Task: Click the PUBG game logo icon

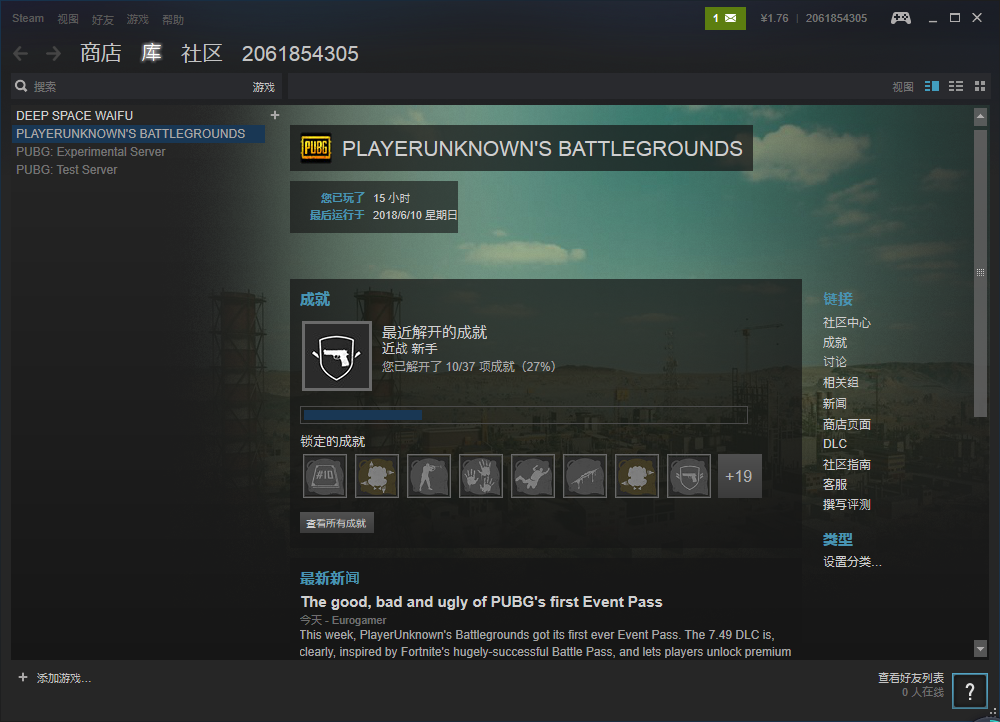Action: point(316,148)
